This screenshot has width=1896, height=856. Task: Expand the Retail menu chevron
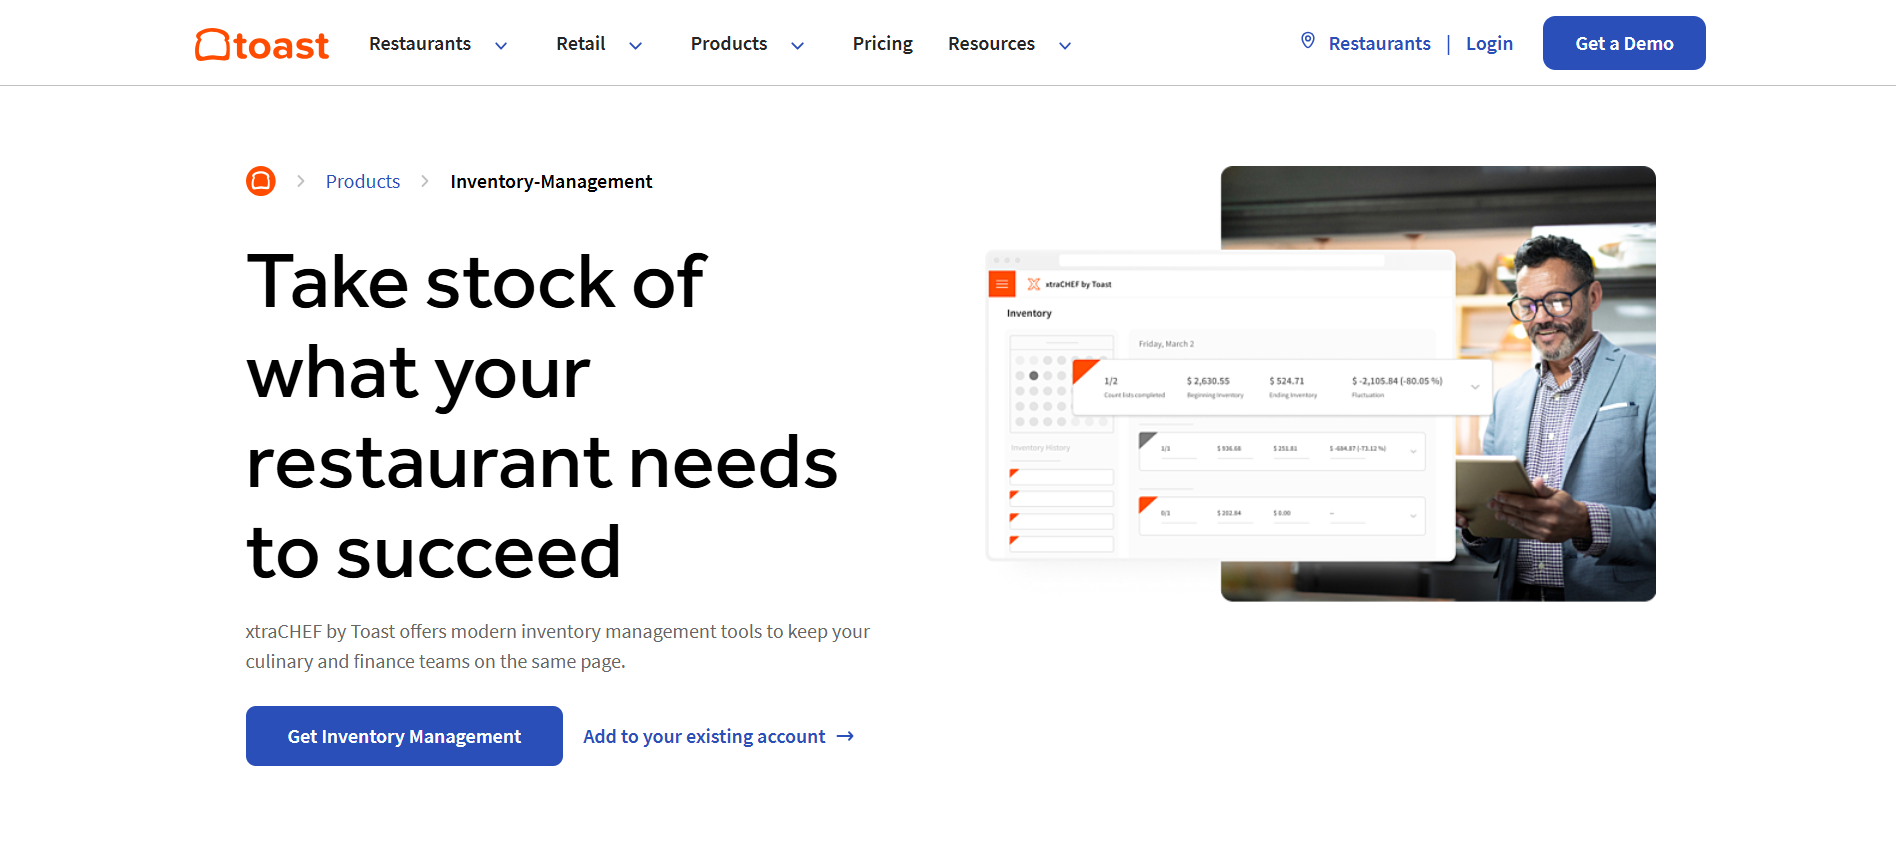(x=635, y=45)
